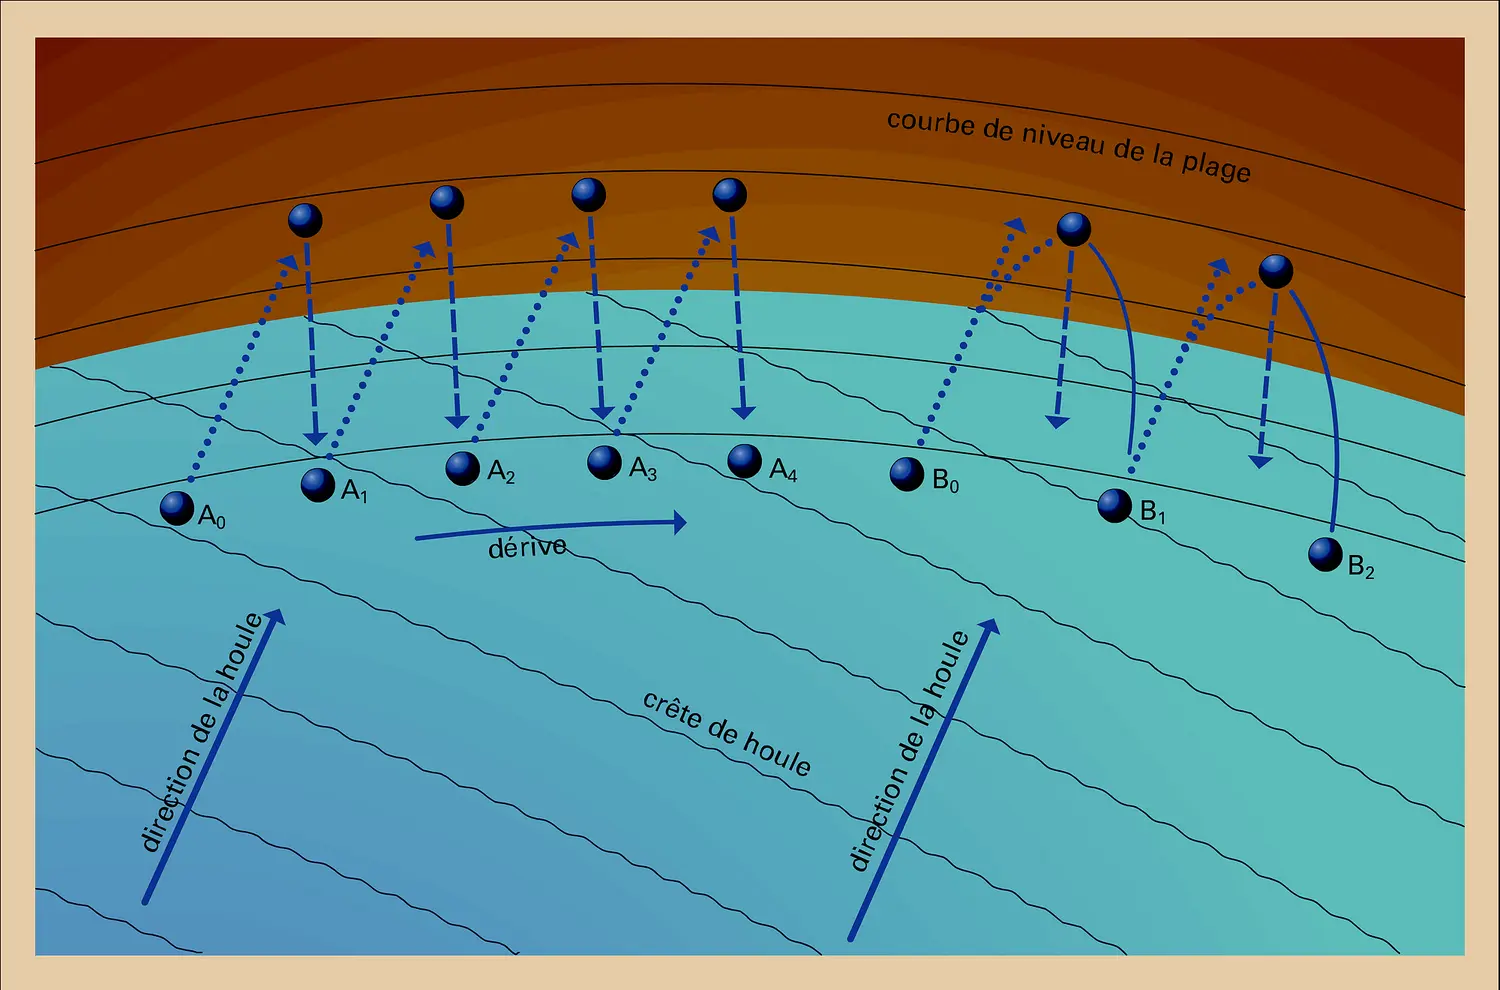Click the sphere labeled B0
The width and height of the screenshot is (1500, 990).
pyautogui.click(x=907, y=474)
